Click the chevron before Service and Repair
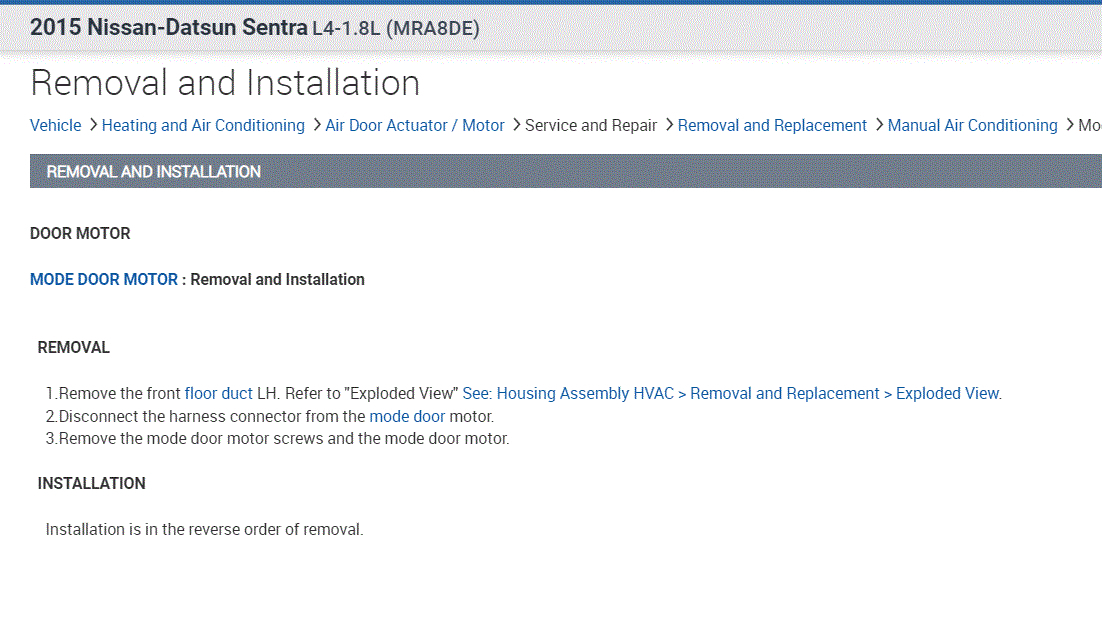The height and width of the screenshot is (644, 1102). click(x=516, y=125)
